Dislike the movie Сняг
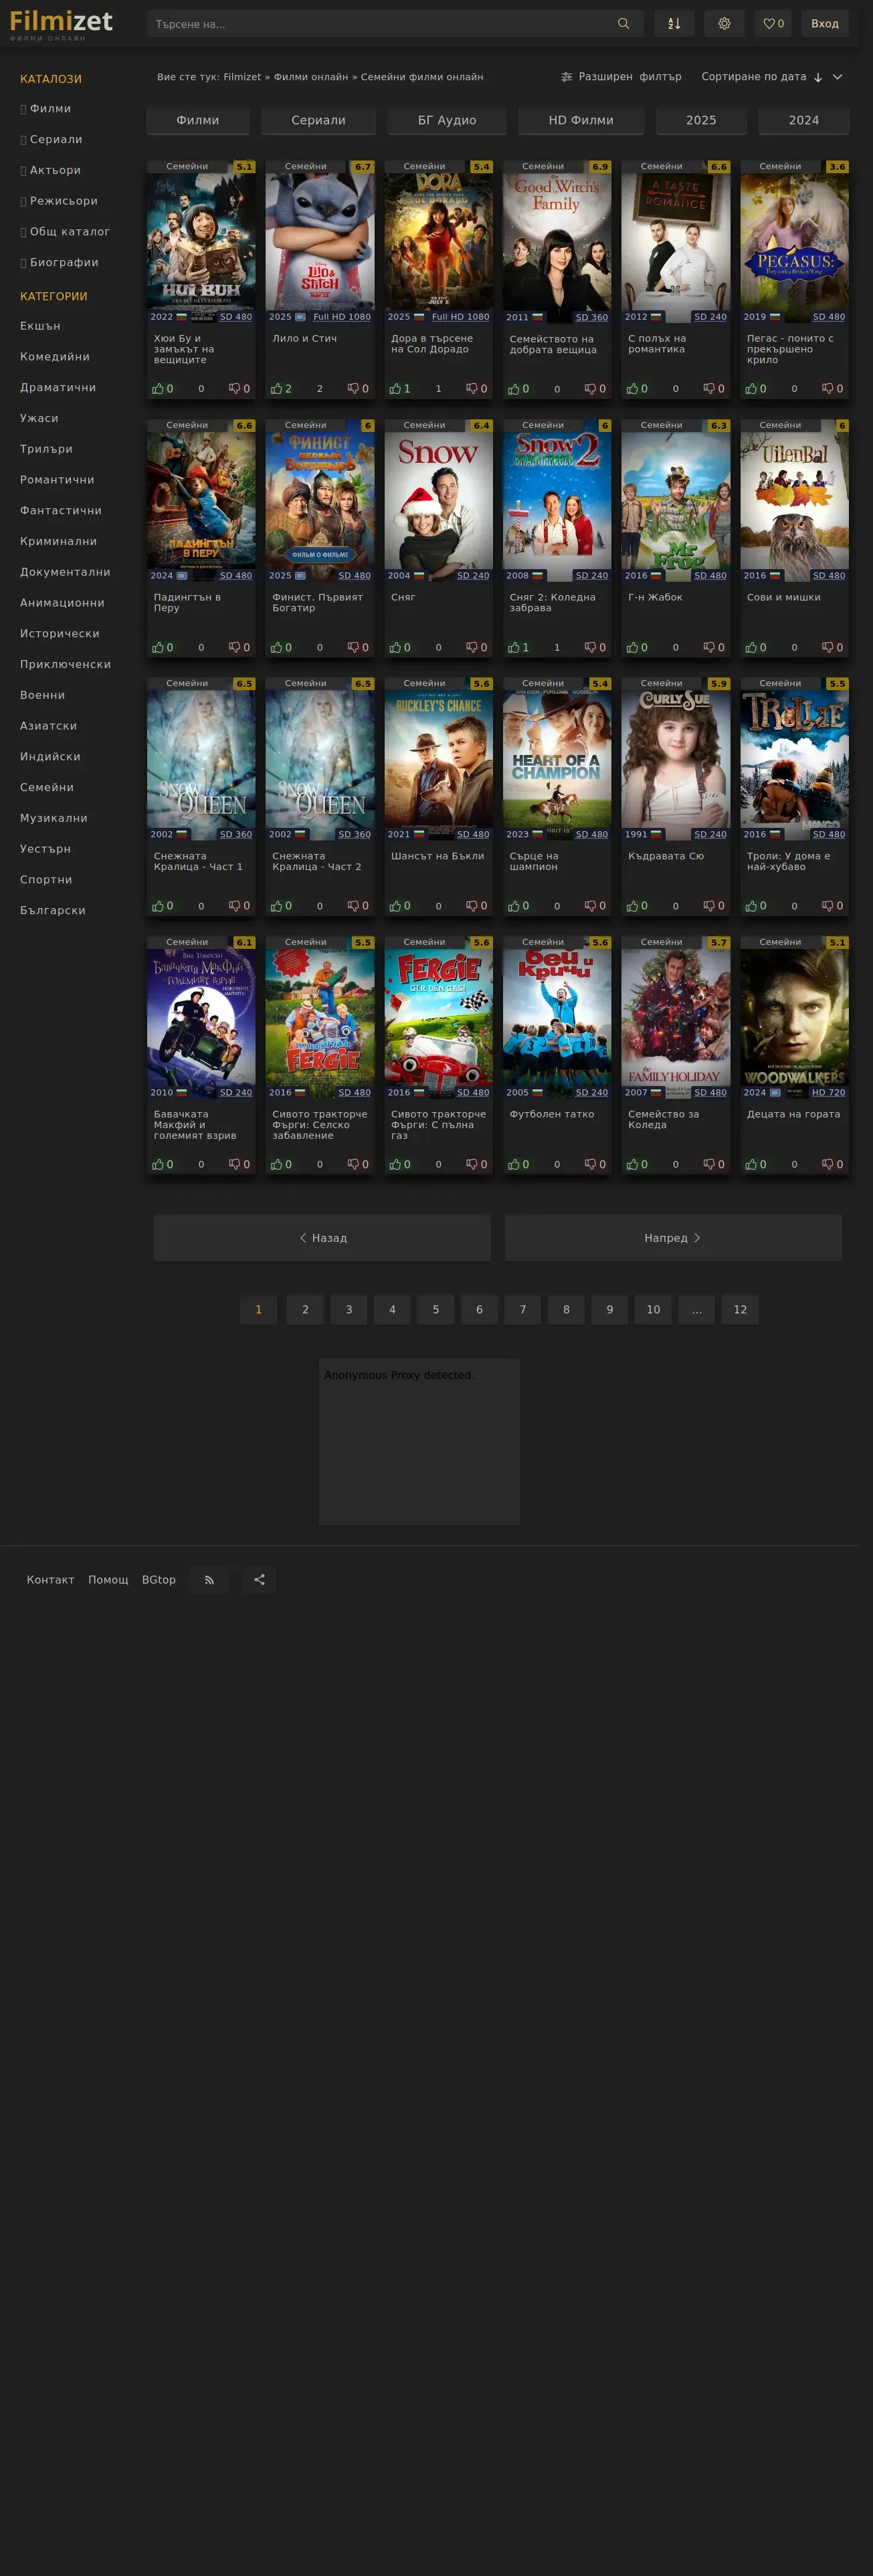The width and height of the screenshot is (873, 2576). tap(477, 648)
